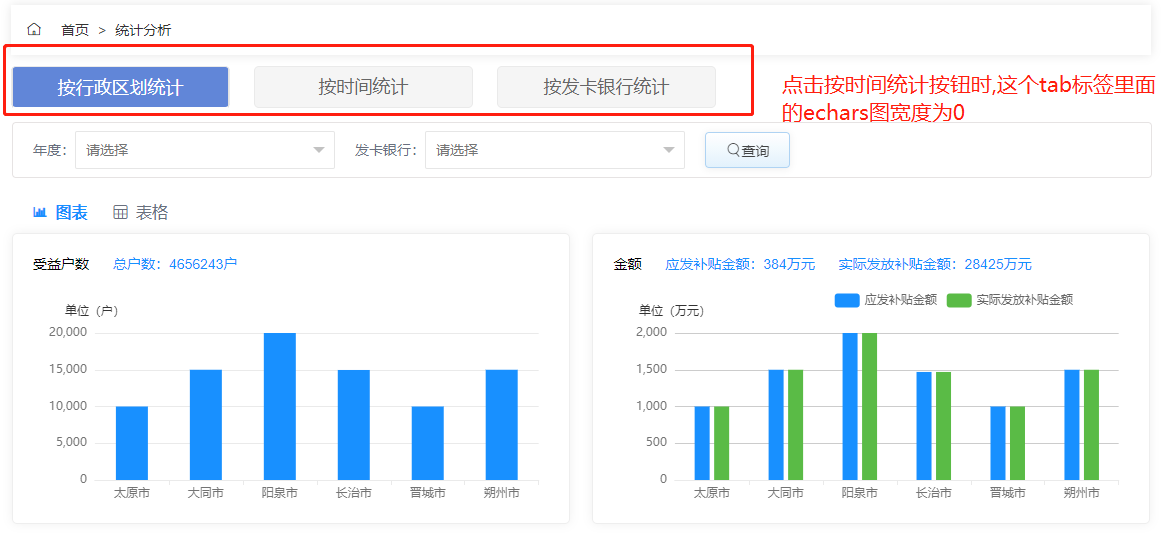This screenshot has height=546, width=1170.
Task: Switch to the 表格 table view
Action: [140, 213]
